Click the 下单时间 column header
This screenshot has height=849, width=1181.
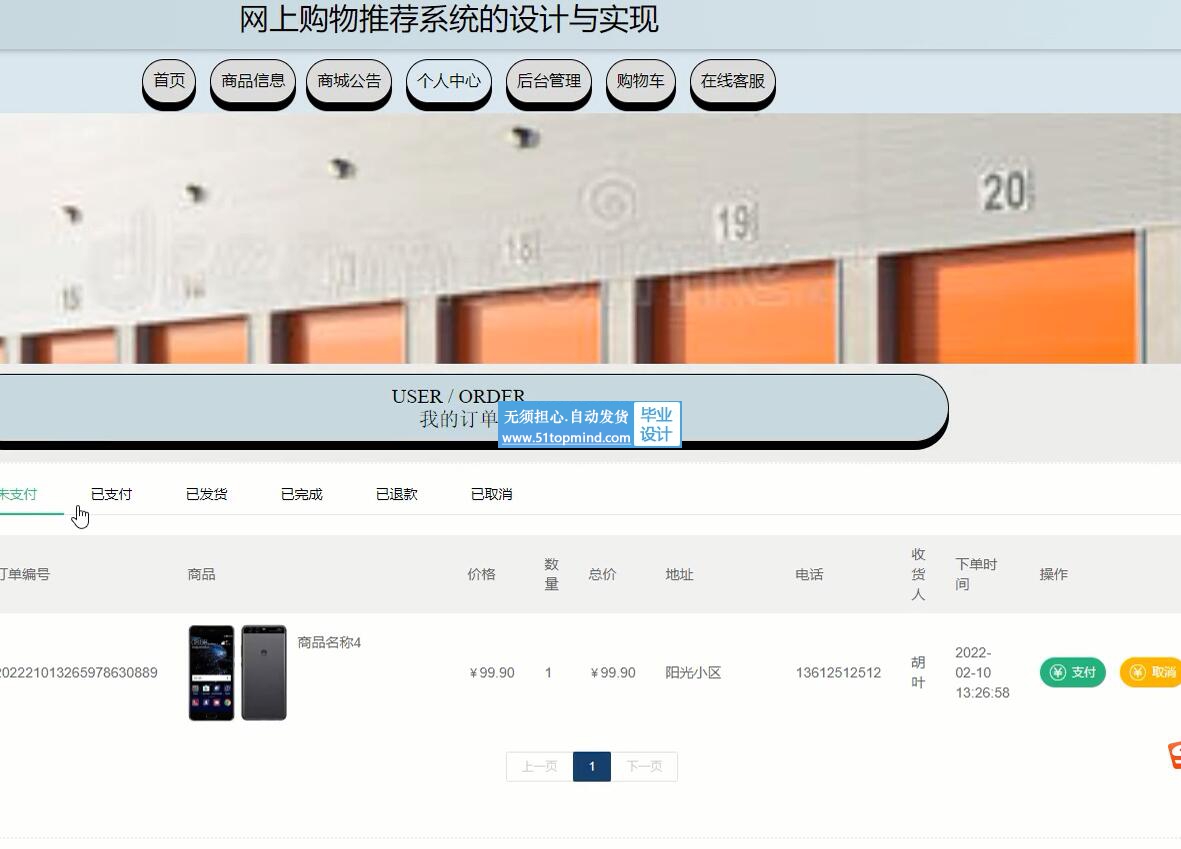(x=976, y=574)
